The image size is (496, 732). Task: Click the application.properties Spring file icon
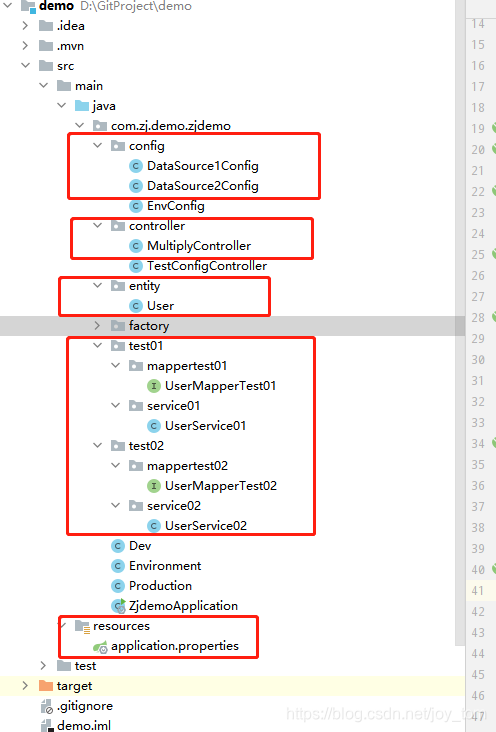(x=100, y=647)
